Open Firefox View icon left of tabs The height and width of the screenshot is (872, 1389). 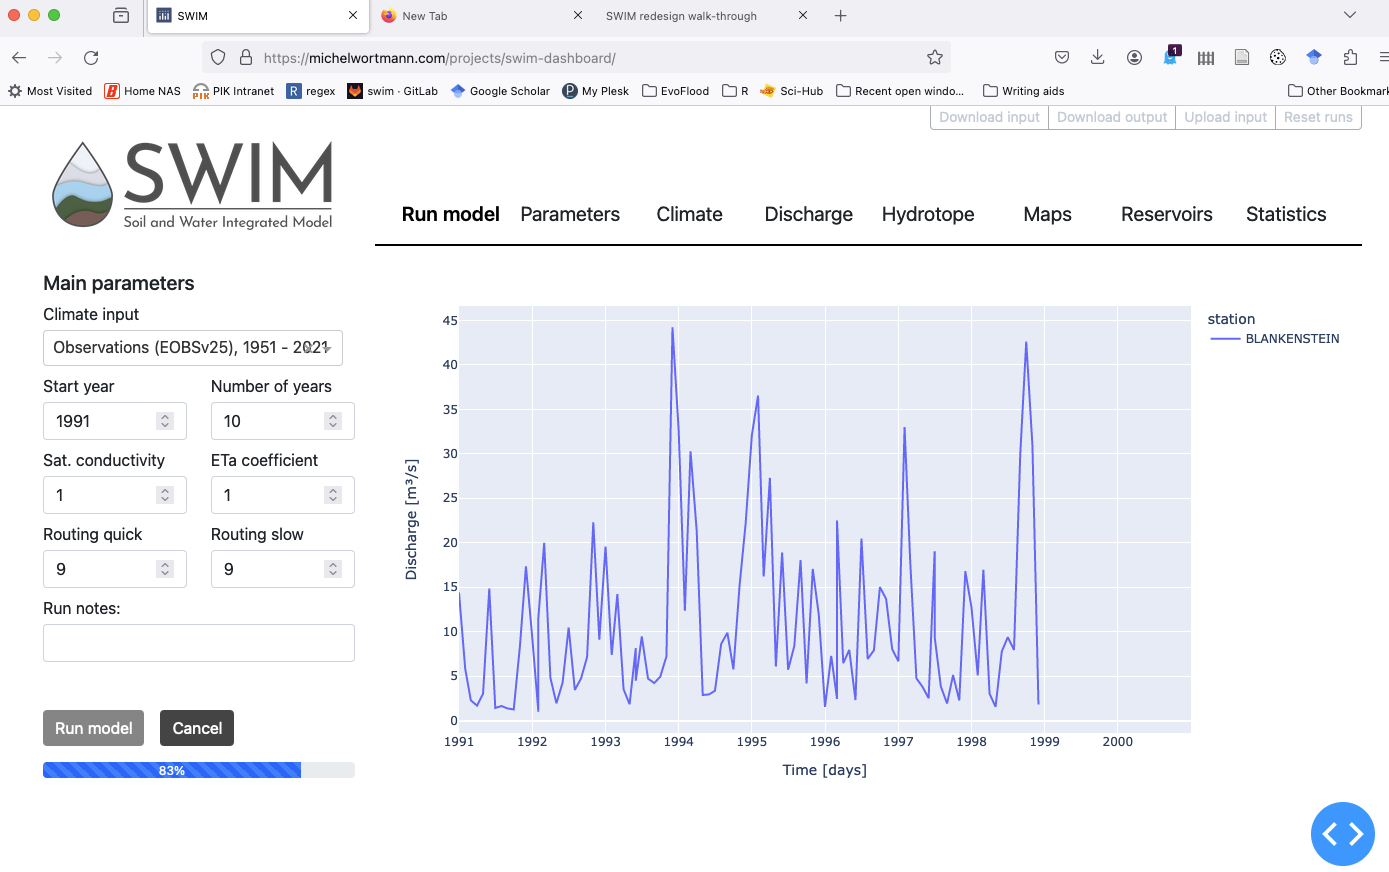click(x=121, y=16)
